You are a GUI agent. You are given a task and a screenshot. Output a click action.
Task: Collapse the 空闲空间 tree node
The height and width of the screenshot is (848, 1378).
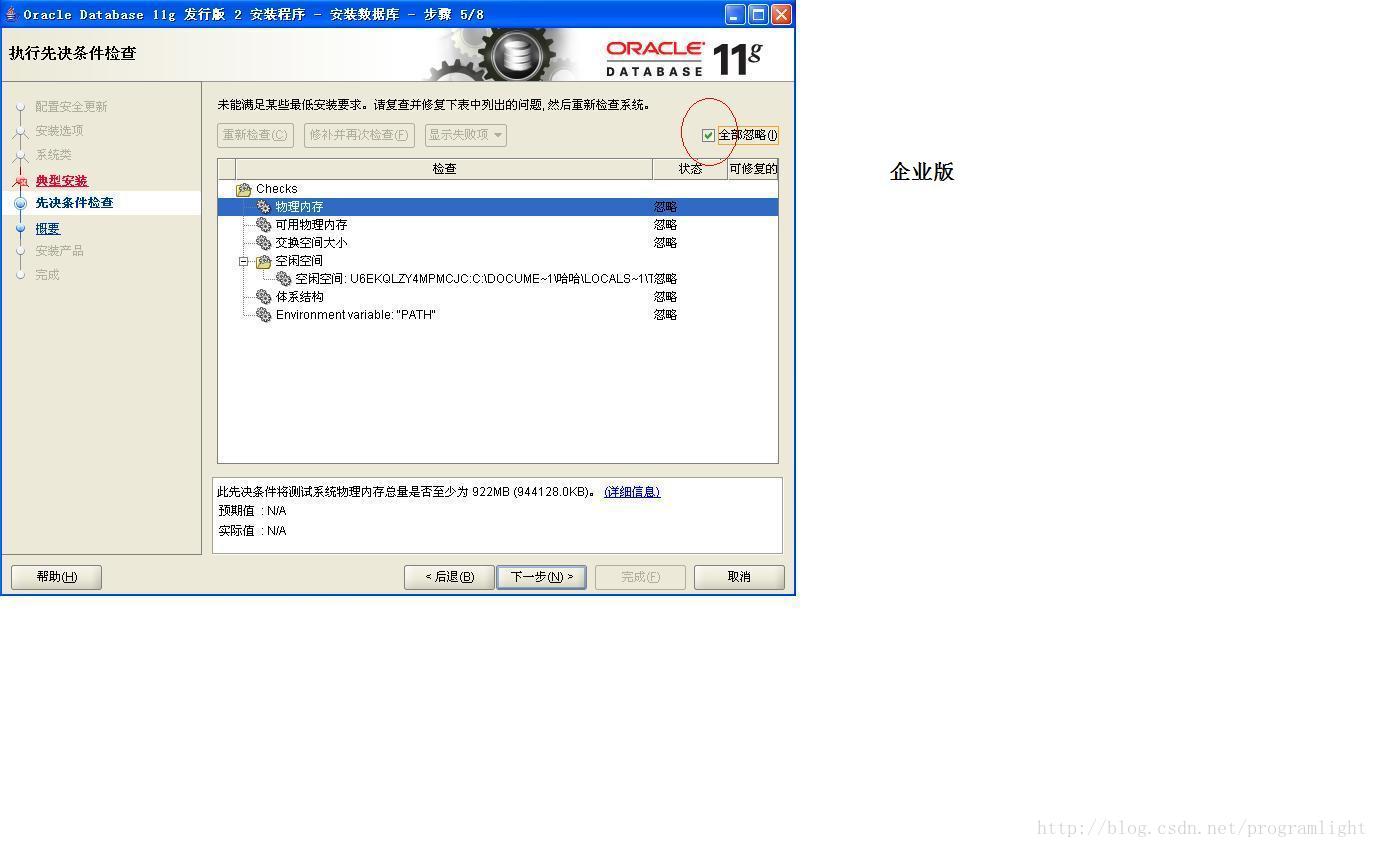coord(243,261)
